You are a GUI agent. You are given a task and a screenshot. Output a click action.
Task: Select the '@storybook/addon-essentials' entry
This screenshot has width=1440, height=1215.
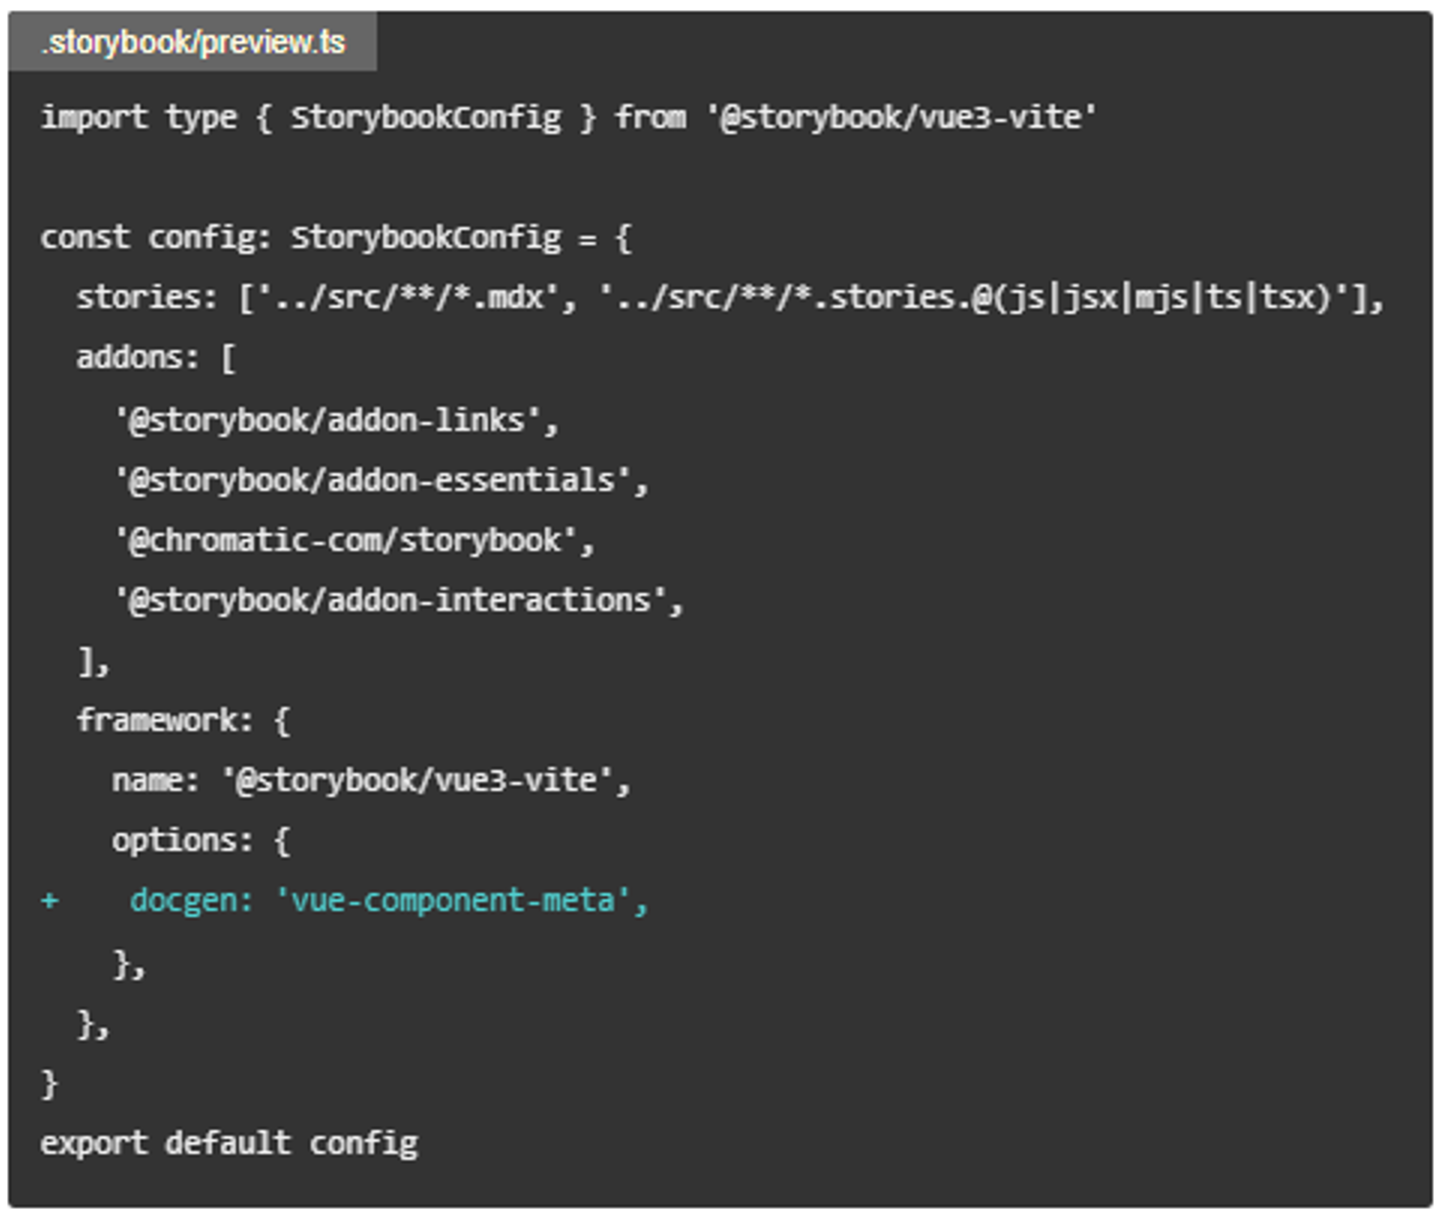point(380,480)
